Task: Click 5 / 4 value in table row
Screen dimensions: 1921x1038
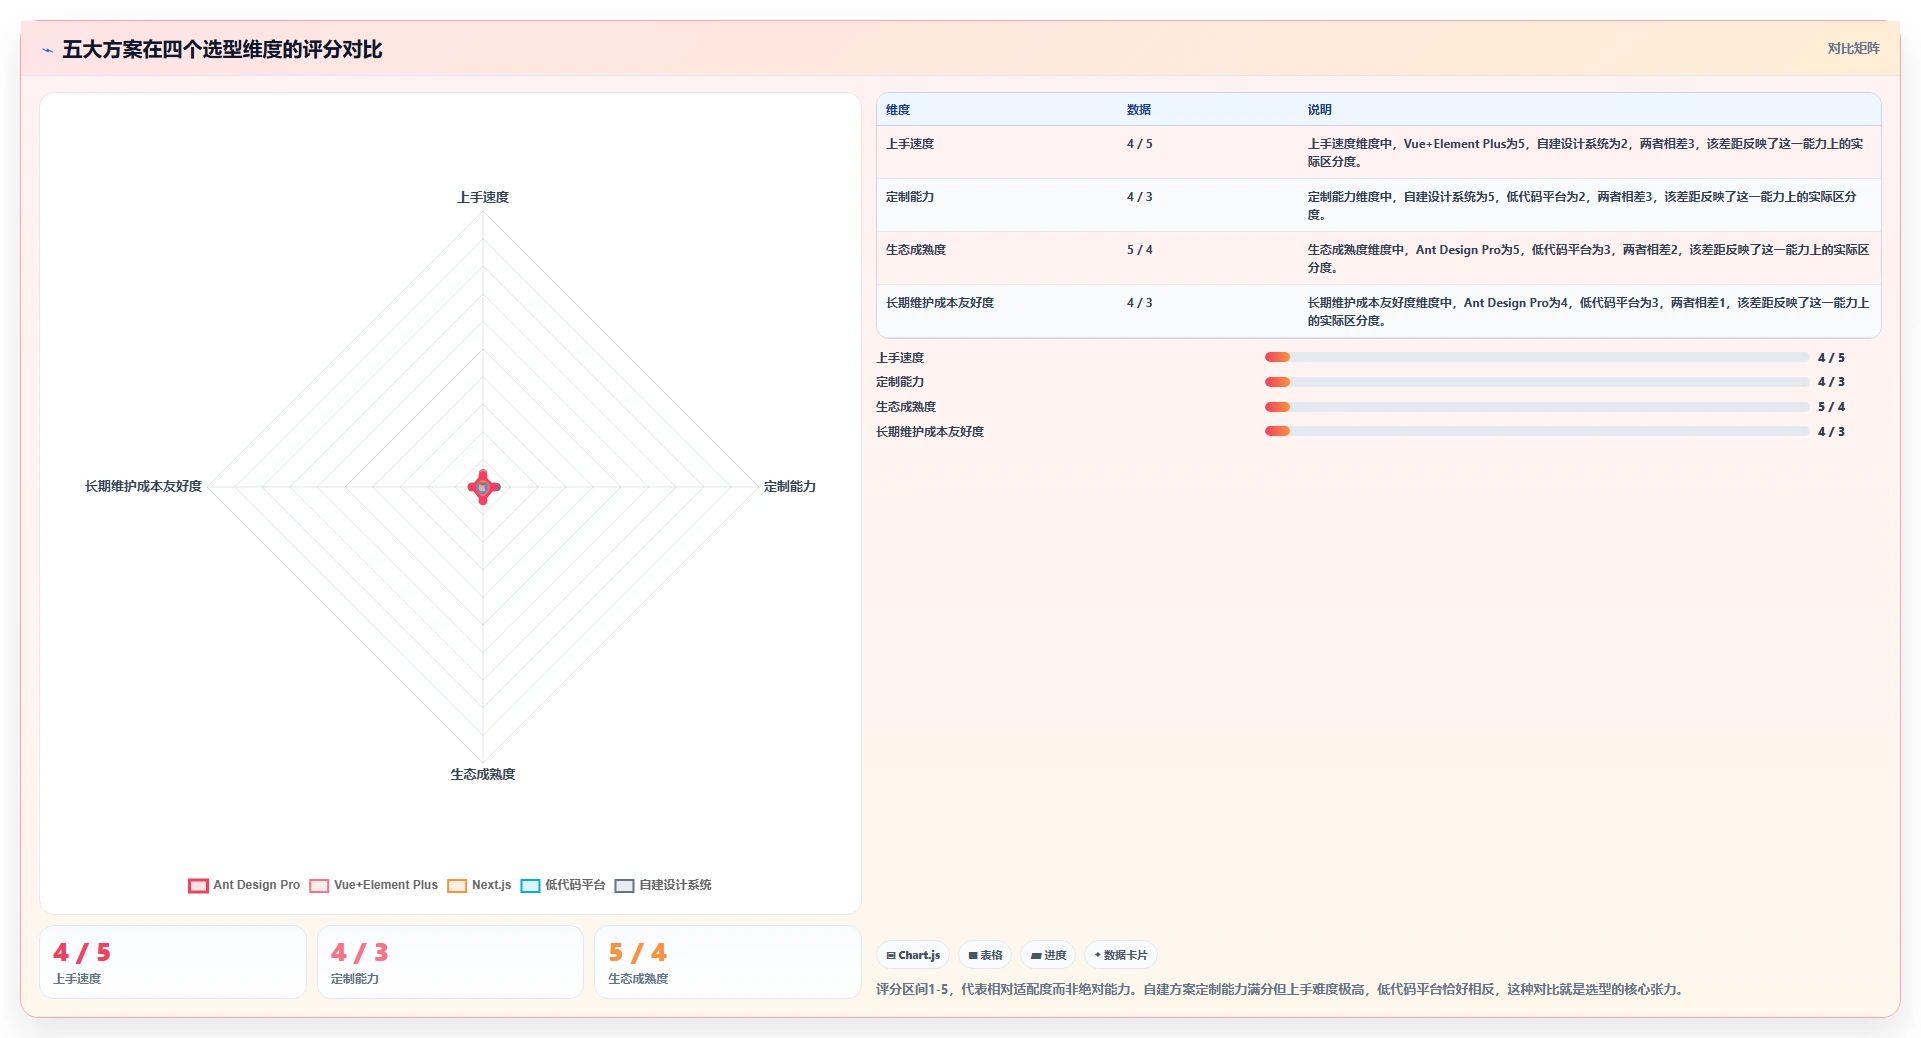Action: coord(1140,250)
